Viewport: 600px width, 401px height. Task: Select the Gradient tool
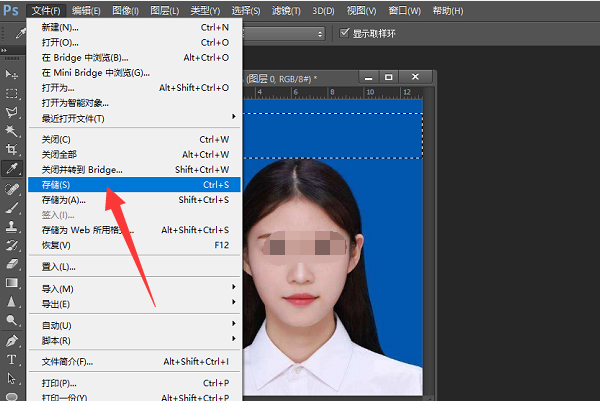pyautogui.click(x=11, y=283)
